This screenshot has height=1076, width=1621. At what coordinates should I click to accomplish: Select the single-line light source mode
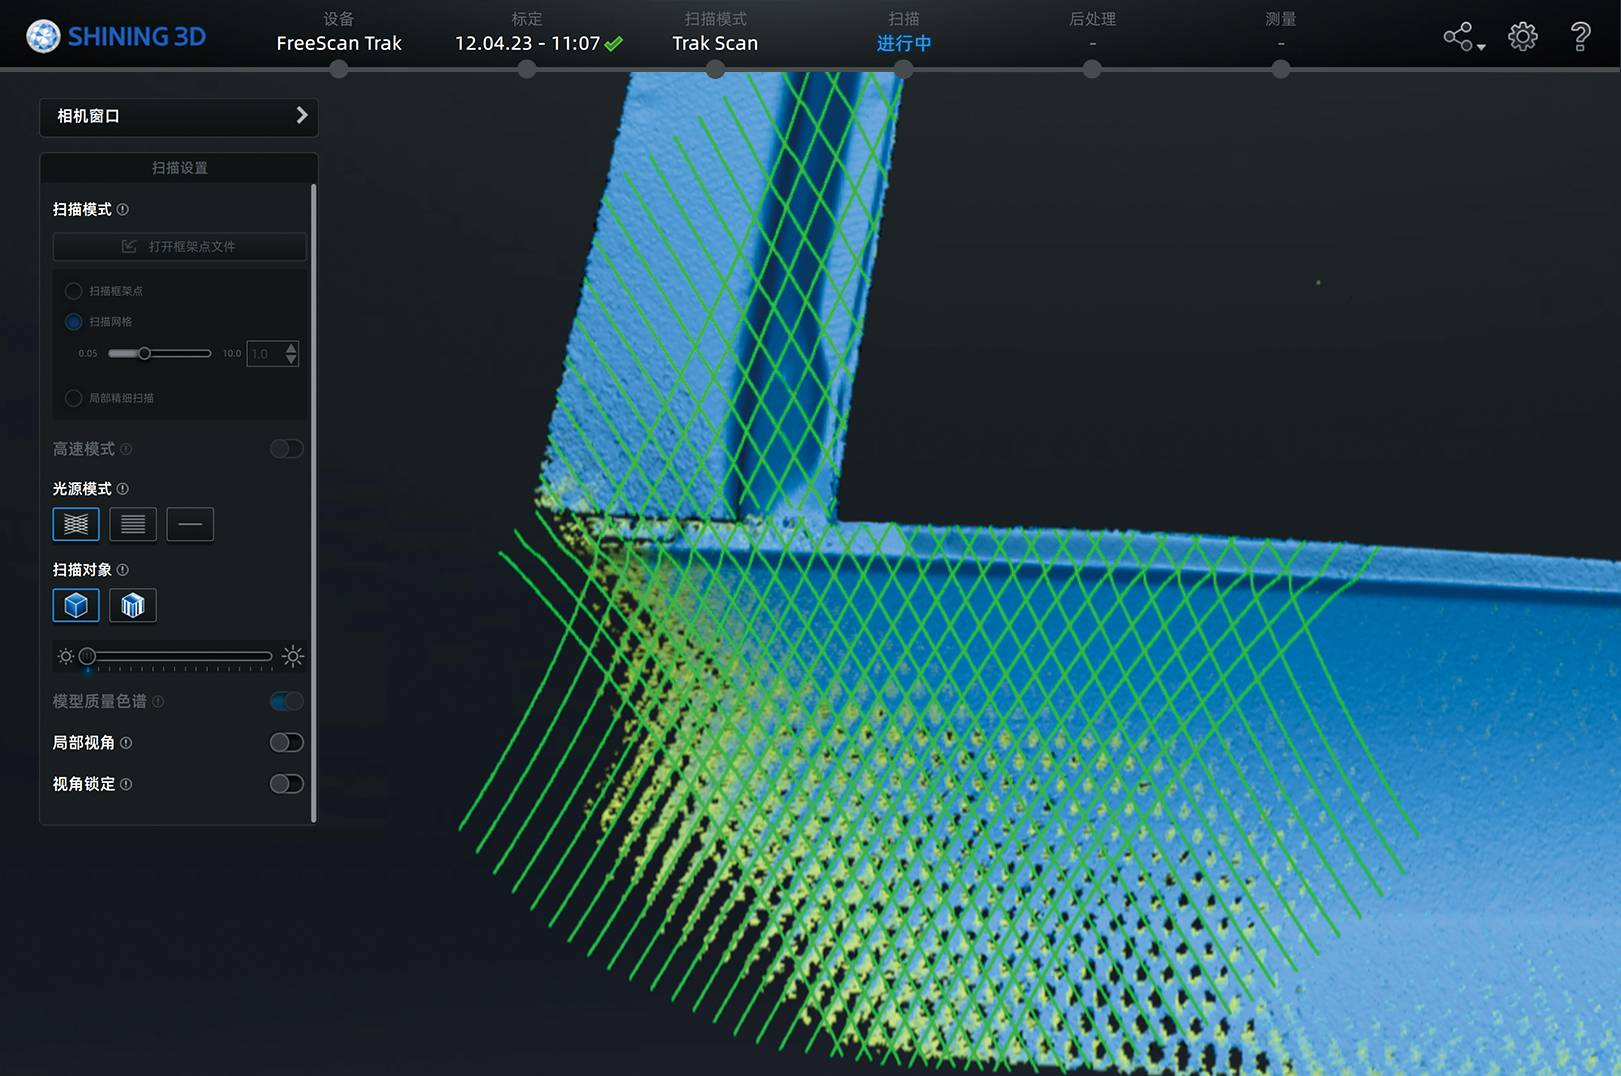pos(190,524)
